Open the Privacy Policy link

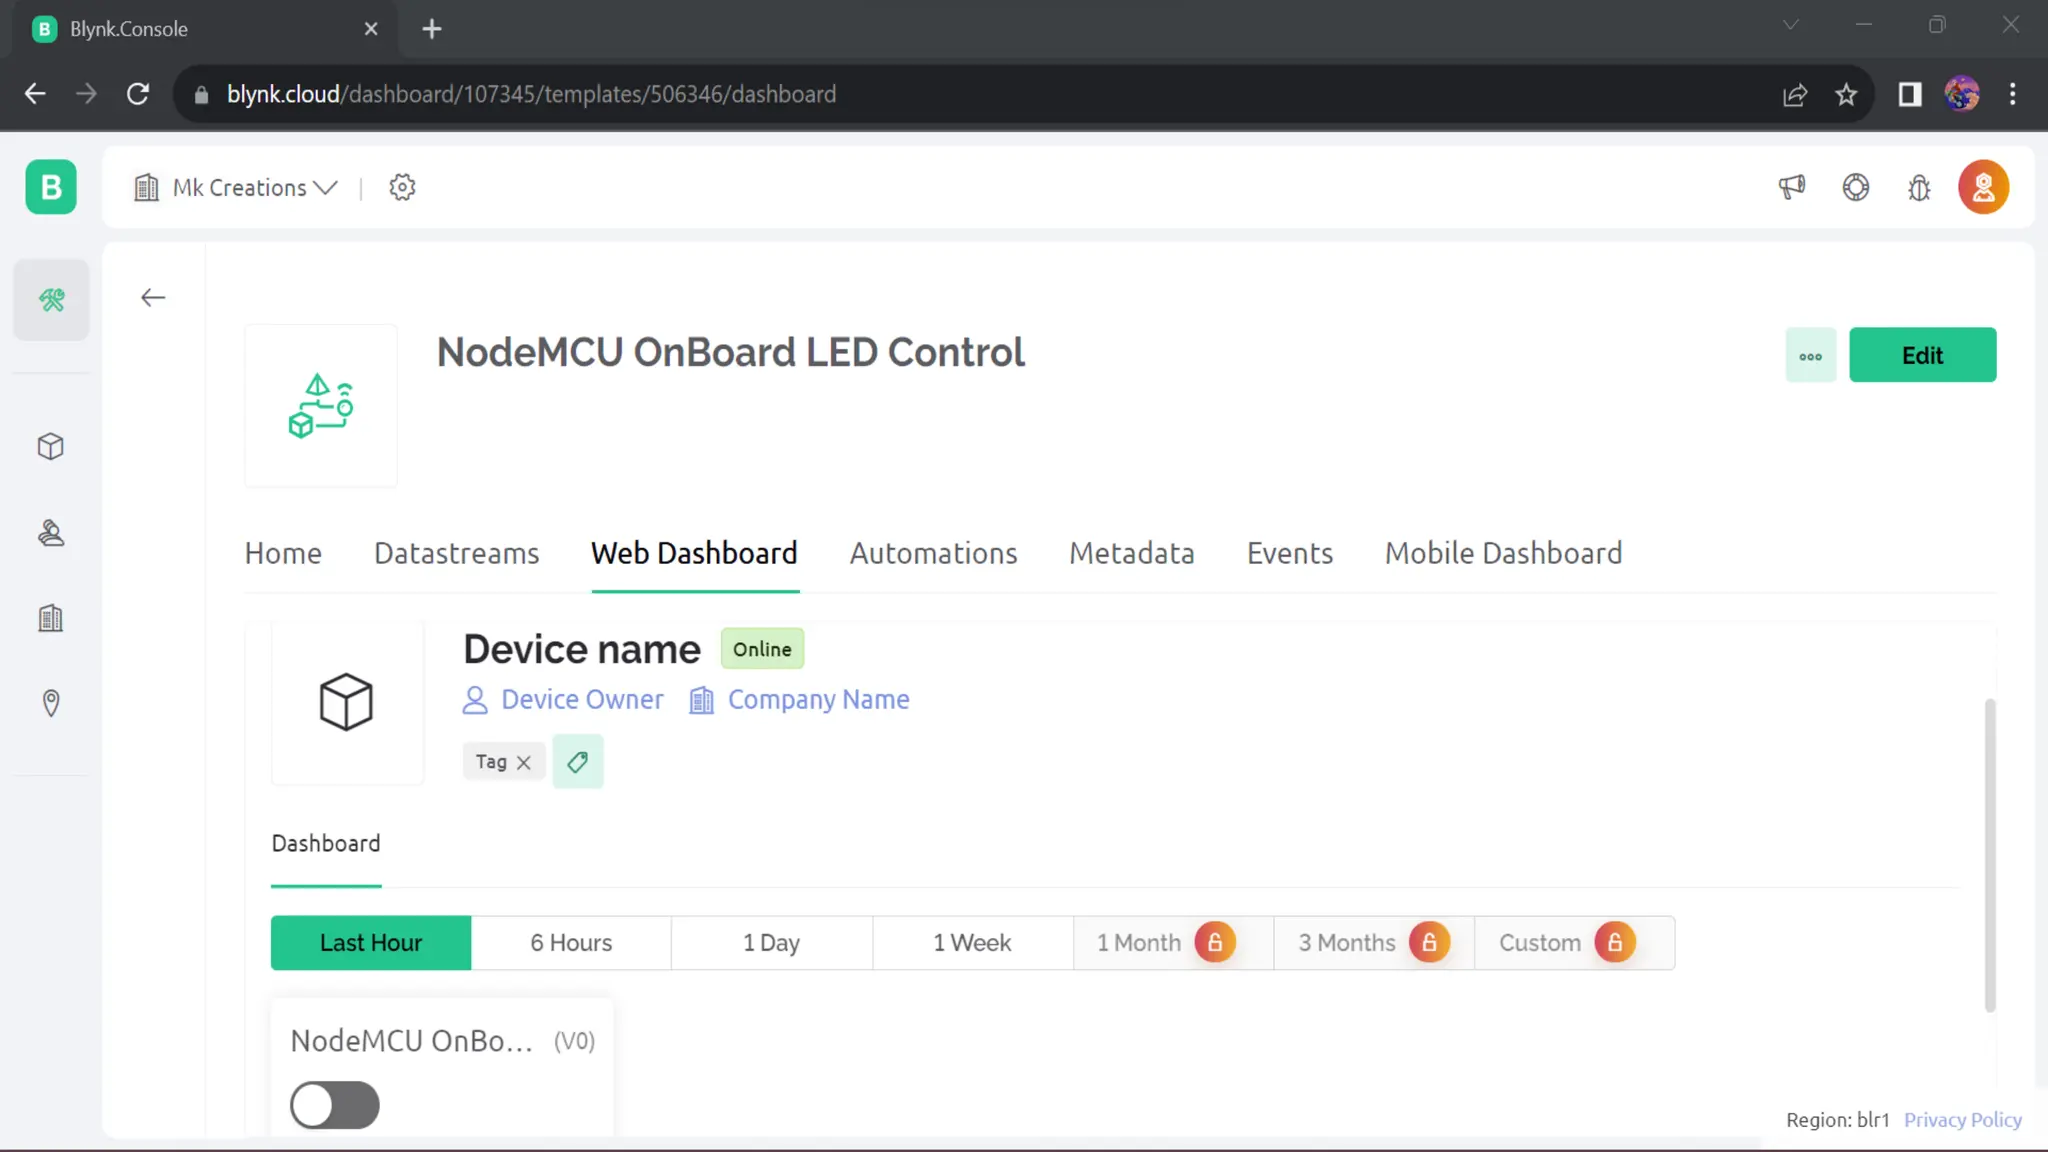pos(1962,1120)
